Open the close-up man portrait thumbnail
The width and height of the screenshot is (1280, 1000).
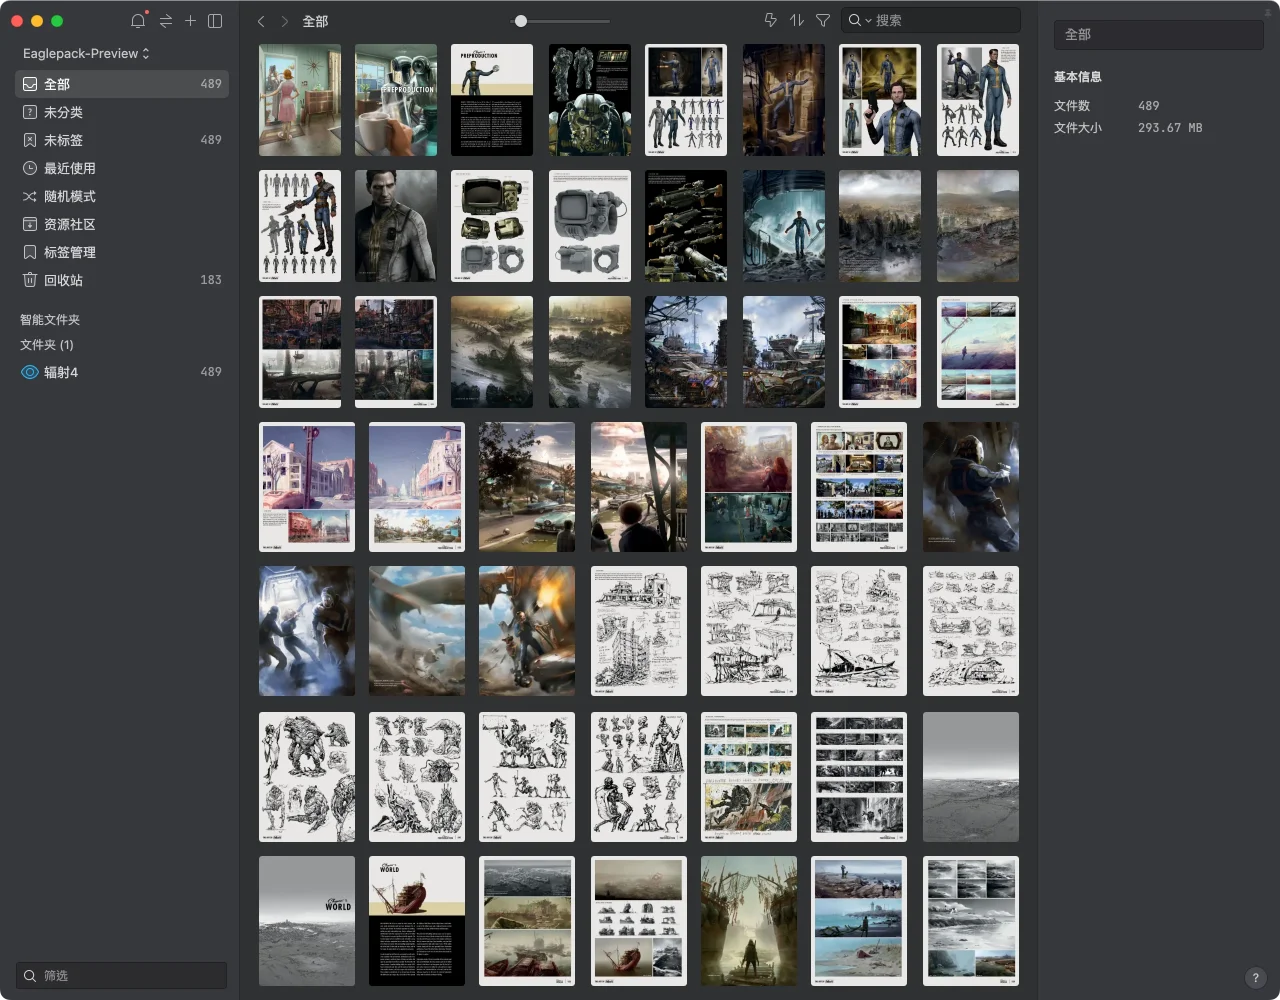point(396,226)
